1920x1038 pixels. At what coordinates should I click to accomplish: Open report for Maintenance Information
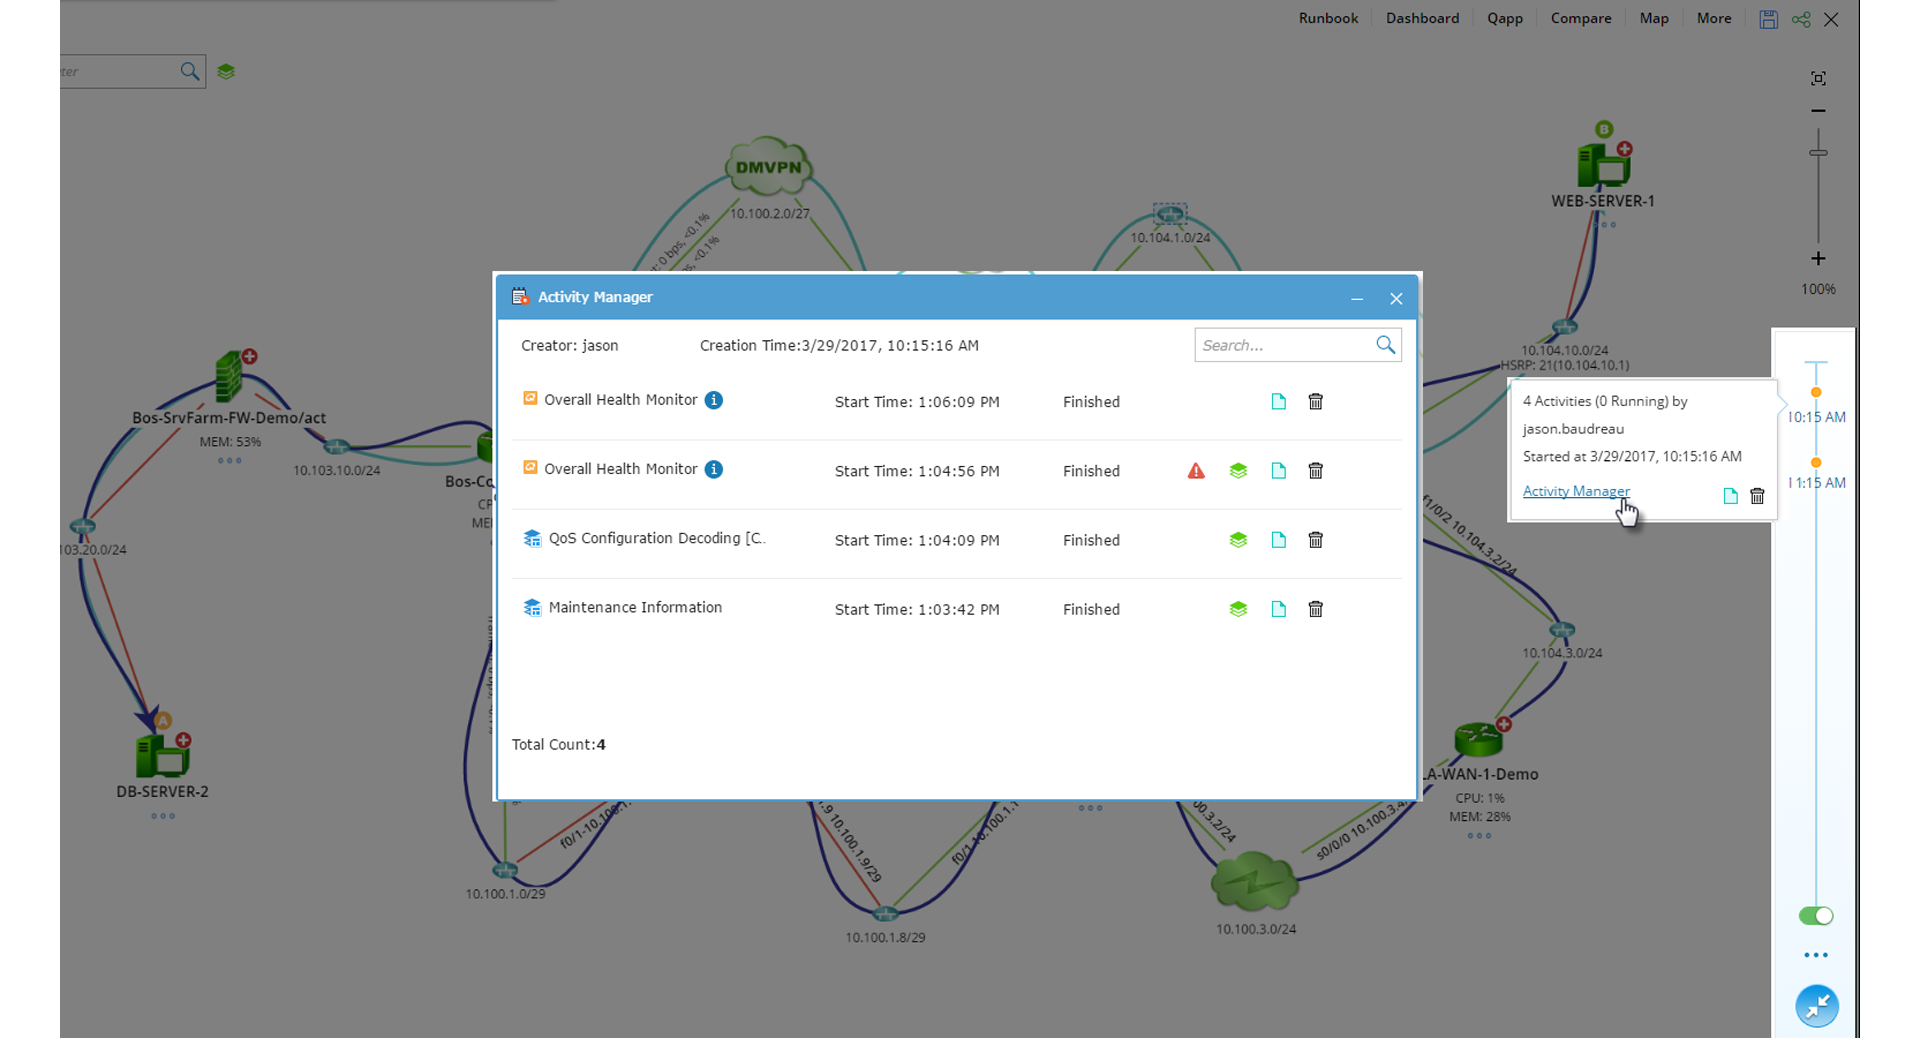click(1278, 608)
